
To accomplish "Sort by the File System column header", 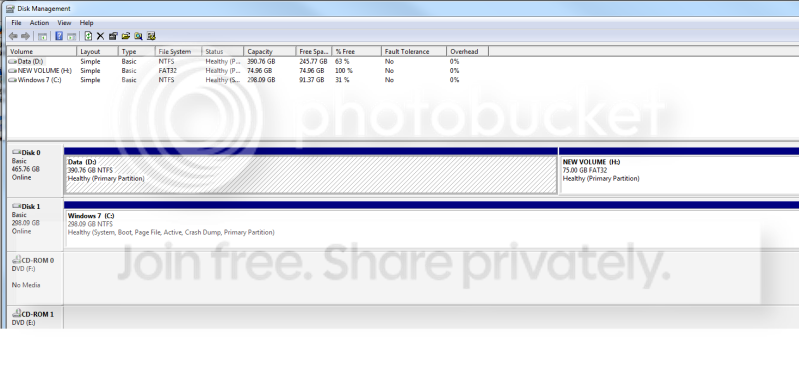I will point(178,51).
